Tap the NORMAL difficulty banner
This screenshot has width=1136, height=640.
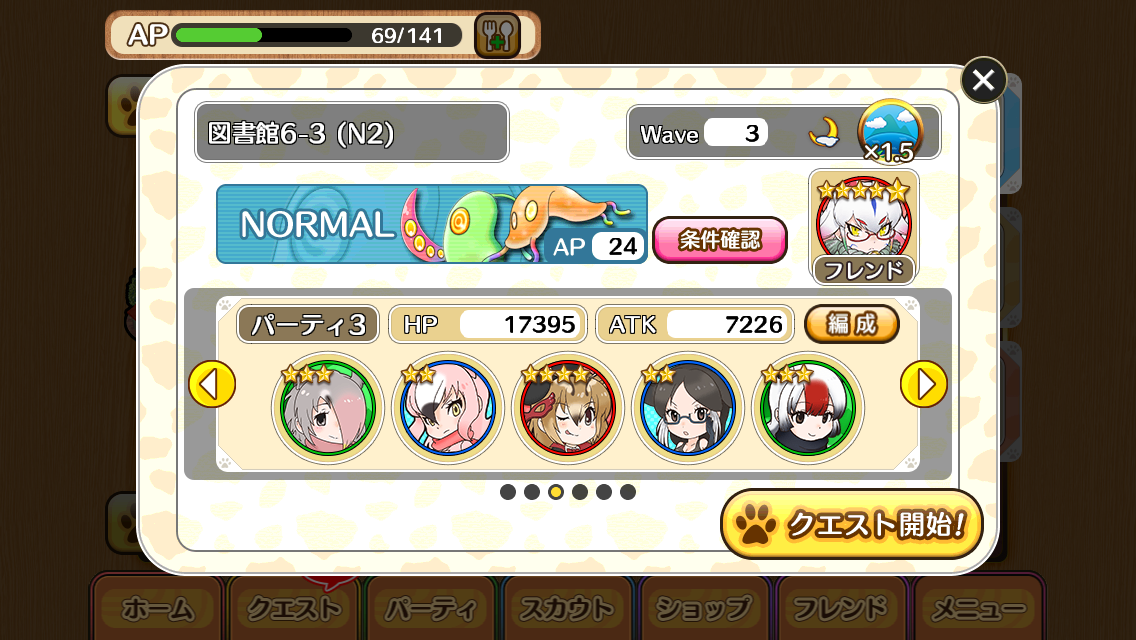432,224
